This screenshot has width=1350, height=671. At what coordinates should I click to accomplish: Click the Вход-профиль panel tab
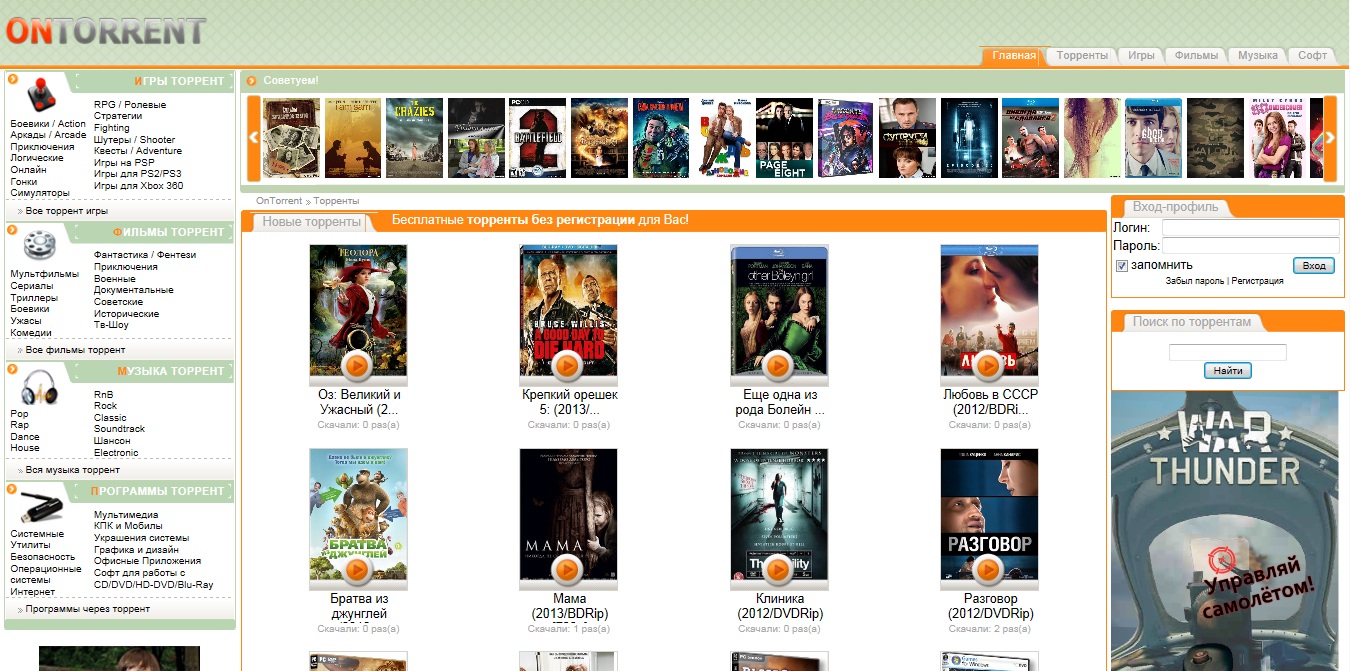1175,207
